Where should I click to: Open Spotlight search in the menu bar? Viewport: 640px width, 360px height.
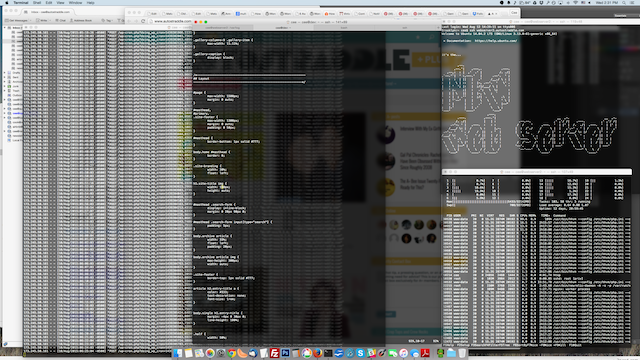point(624,2)
